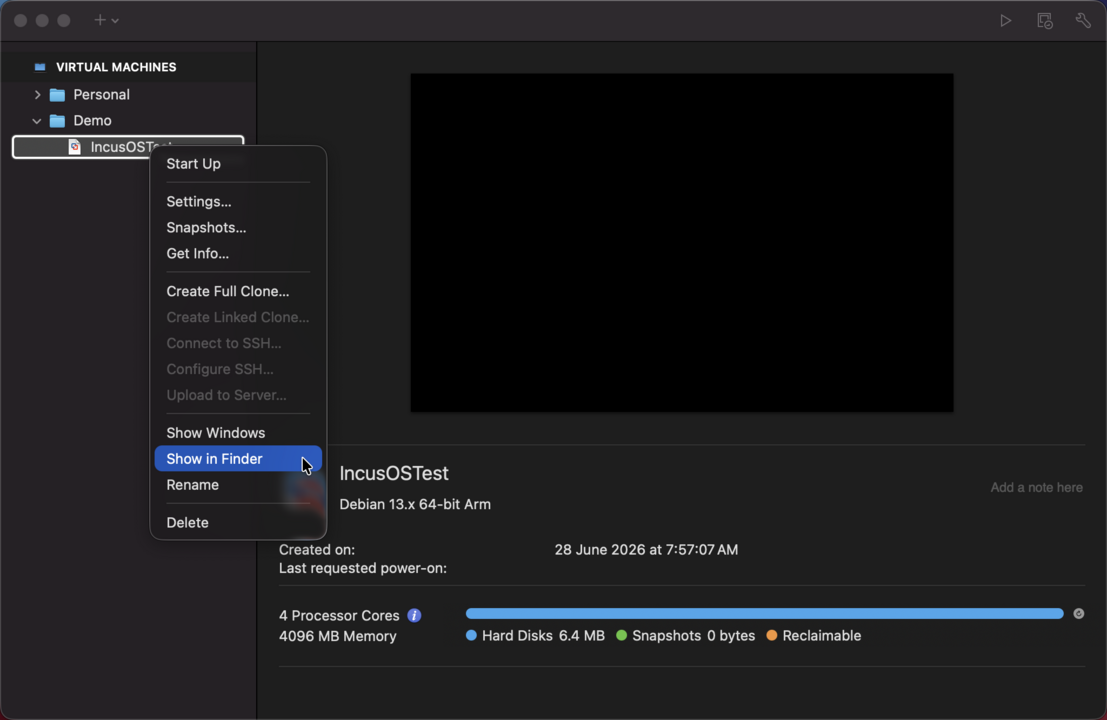This screenshot has width=1107, height=720.
Task: Choose Start Up from the context menu
Action: [238, 164]
